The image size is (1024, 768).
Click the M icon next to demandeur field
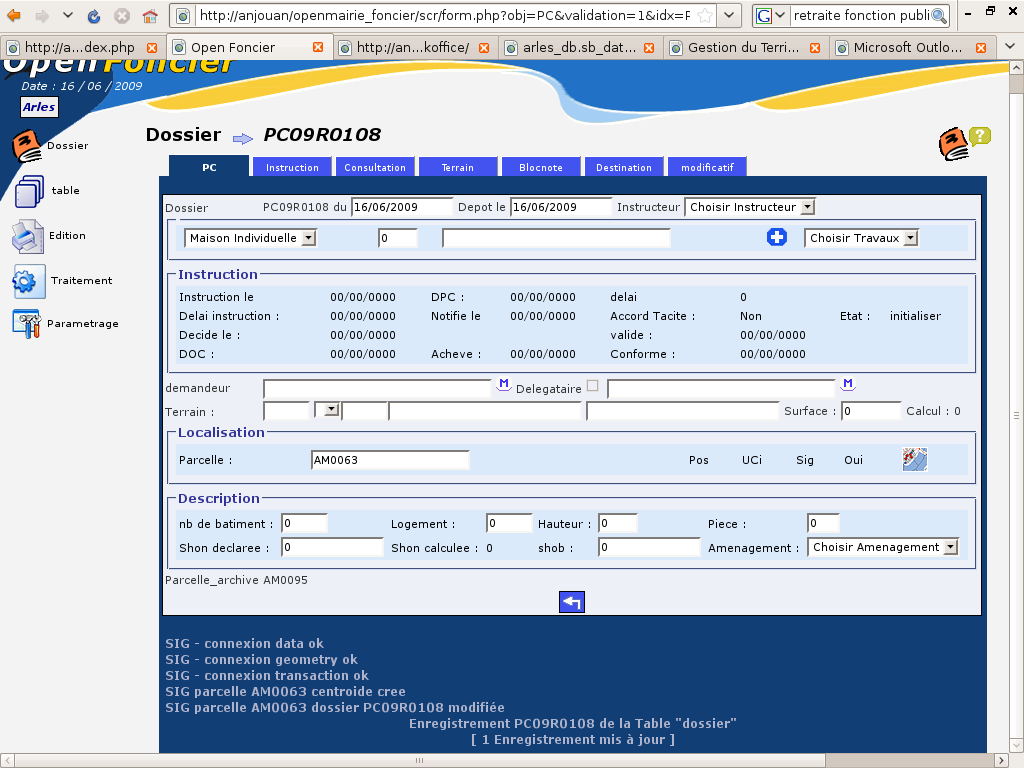(504, 385)
